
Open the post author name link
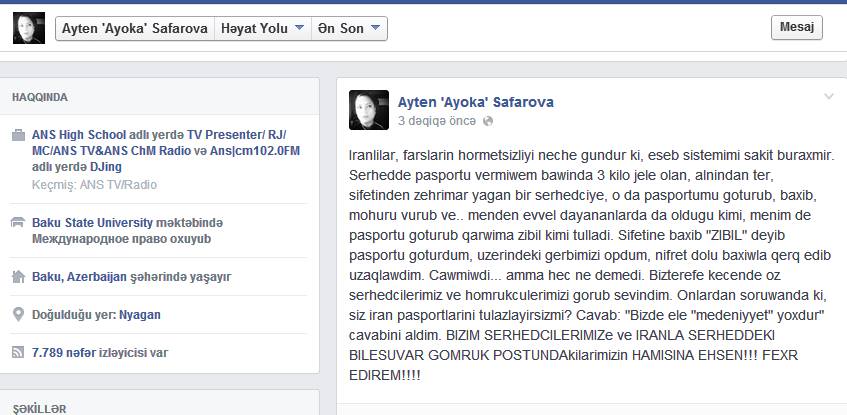click(475, 102)
